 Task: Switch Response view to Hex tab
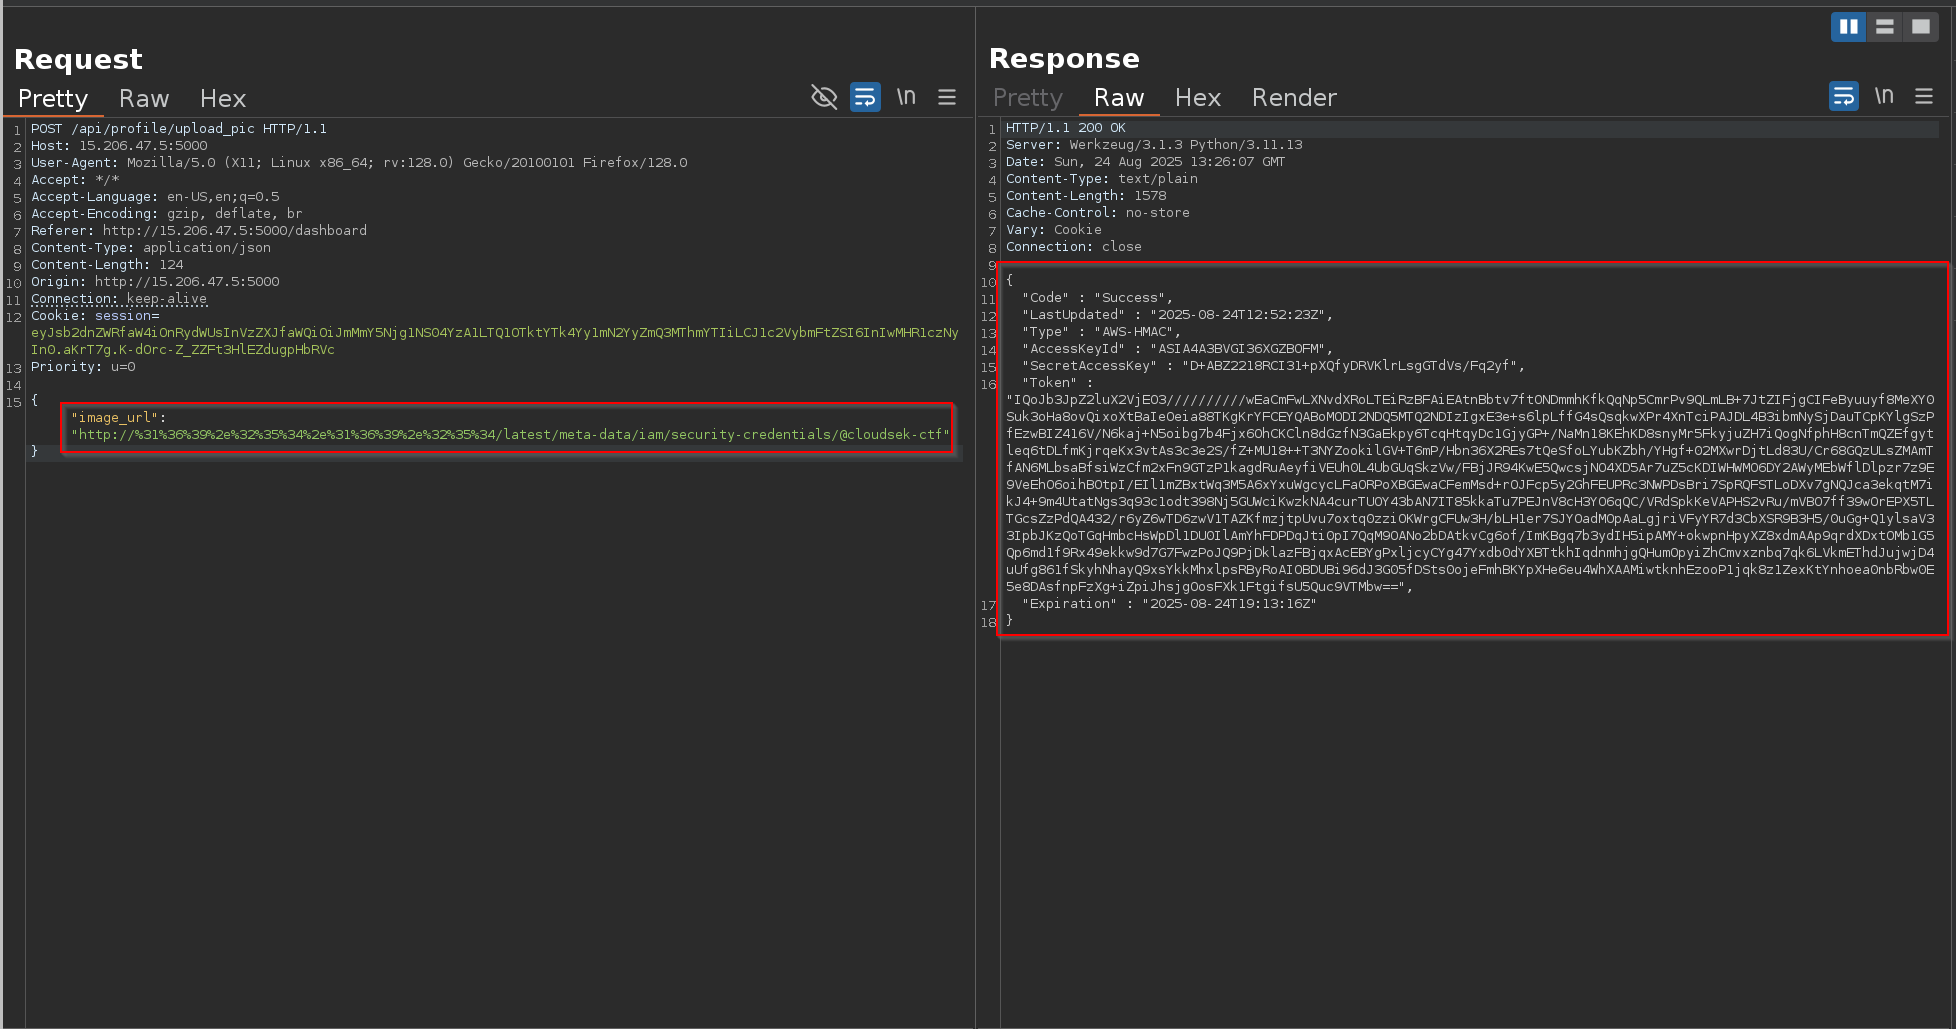1198,98
